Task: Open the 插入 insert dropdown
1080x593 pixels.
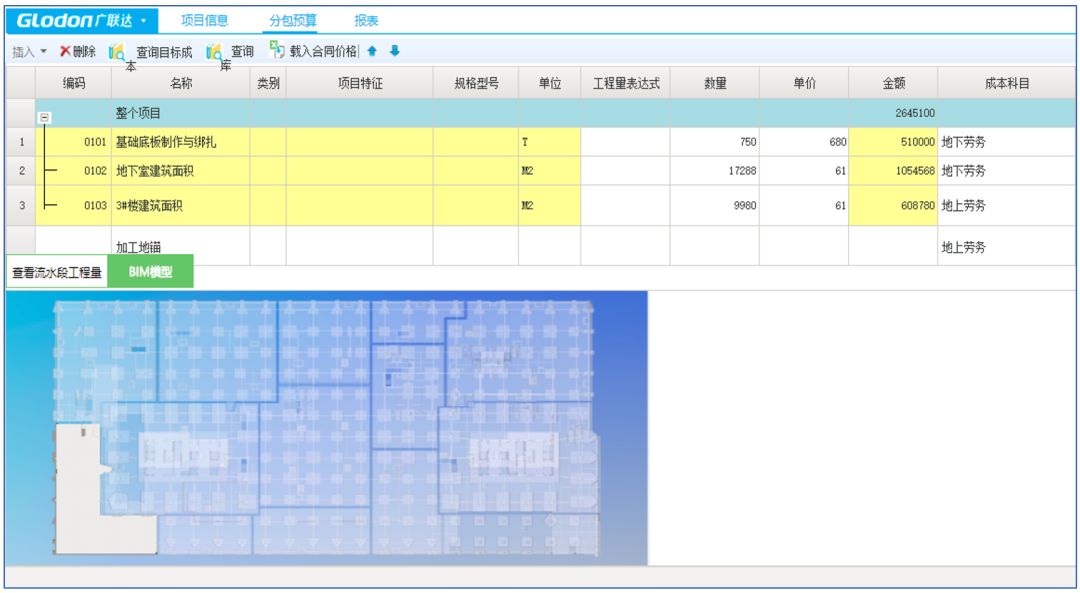Action: click(x=30, y=52)
